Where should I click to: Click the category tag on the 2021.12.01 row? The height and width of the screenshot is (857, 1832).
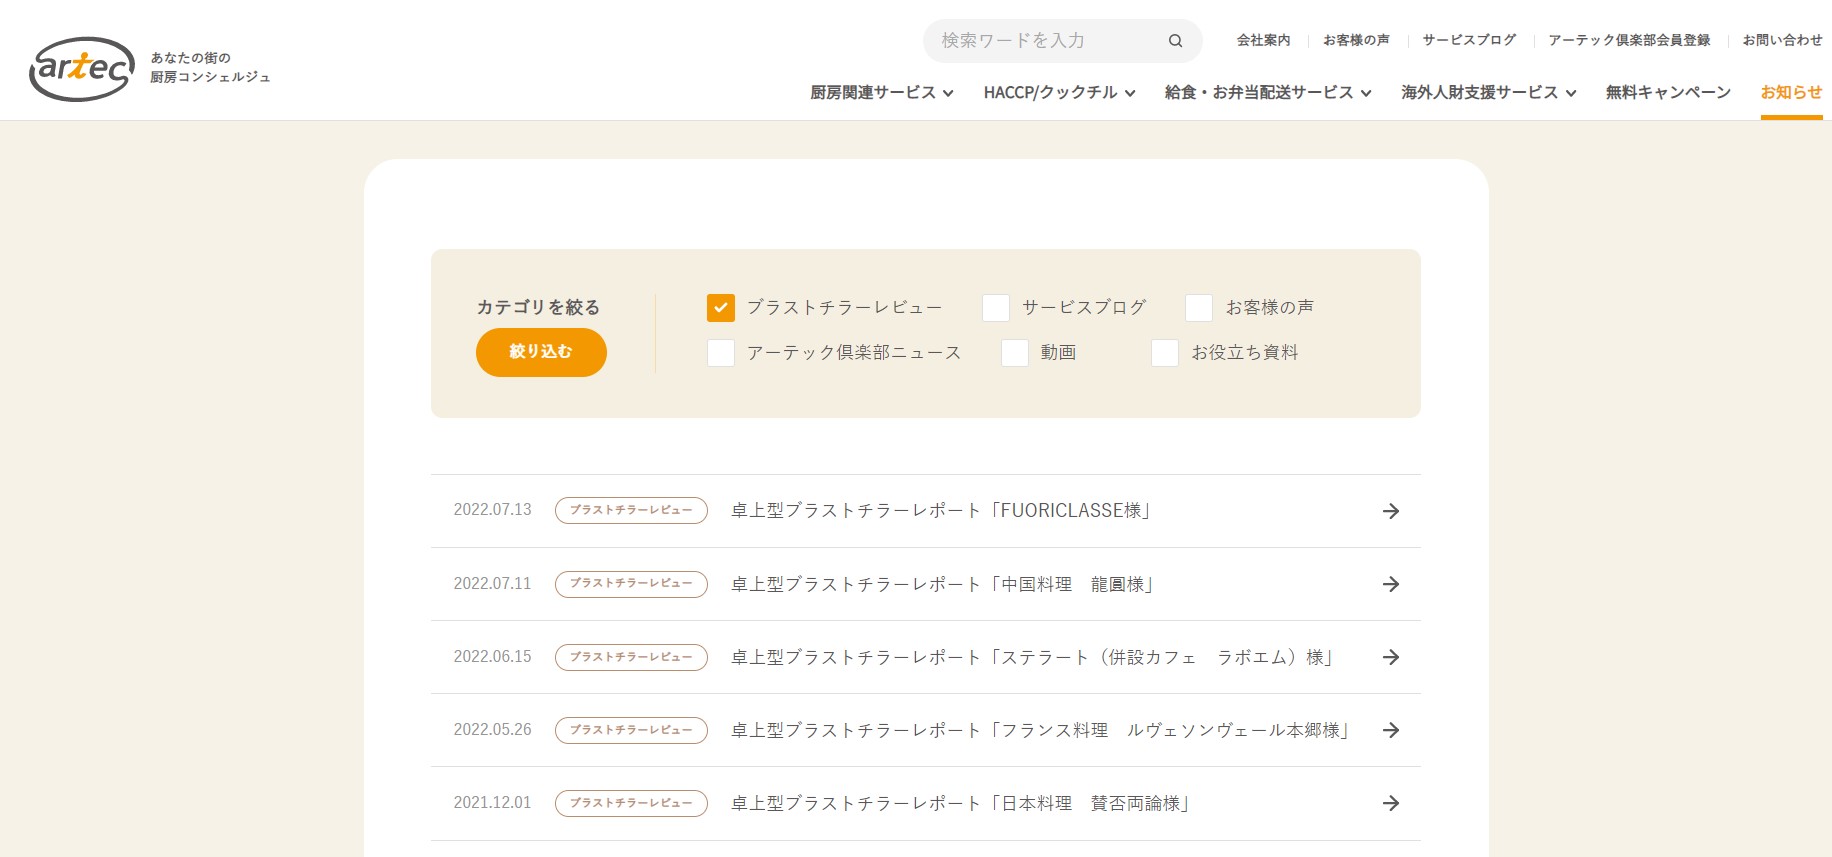[631, 803]
